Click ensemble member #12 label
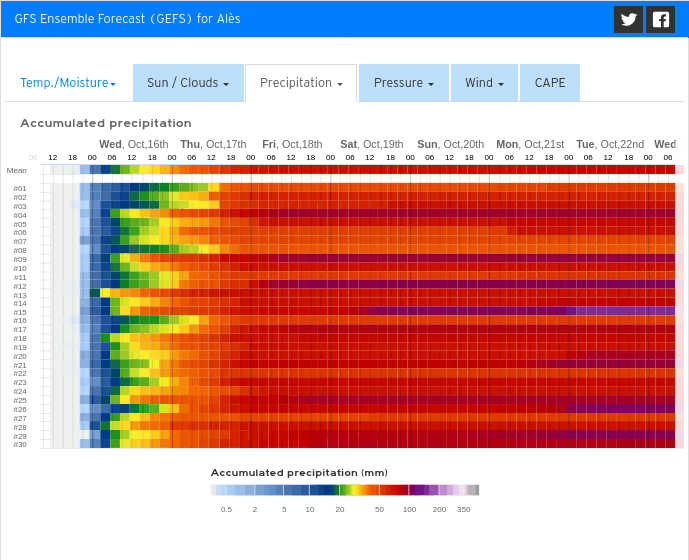 pyautogui.click(x=20, y=286)
